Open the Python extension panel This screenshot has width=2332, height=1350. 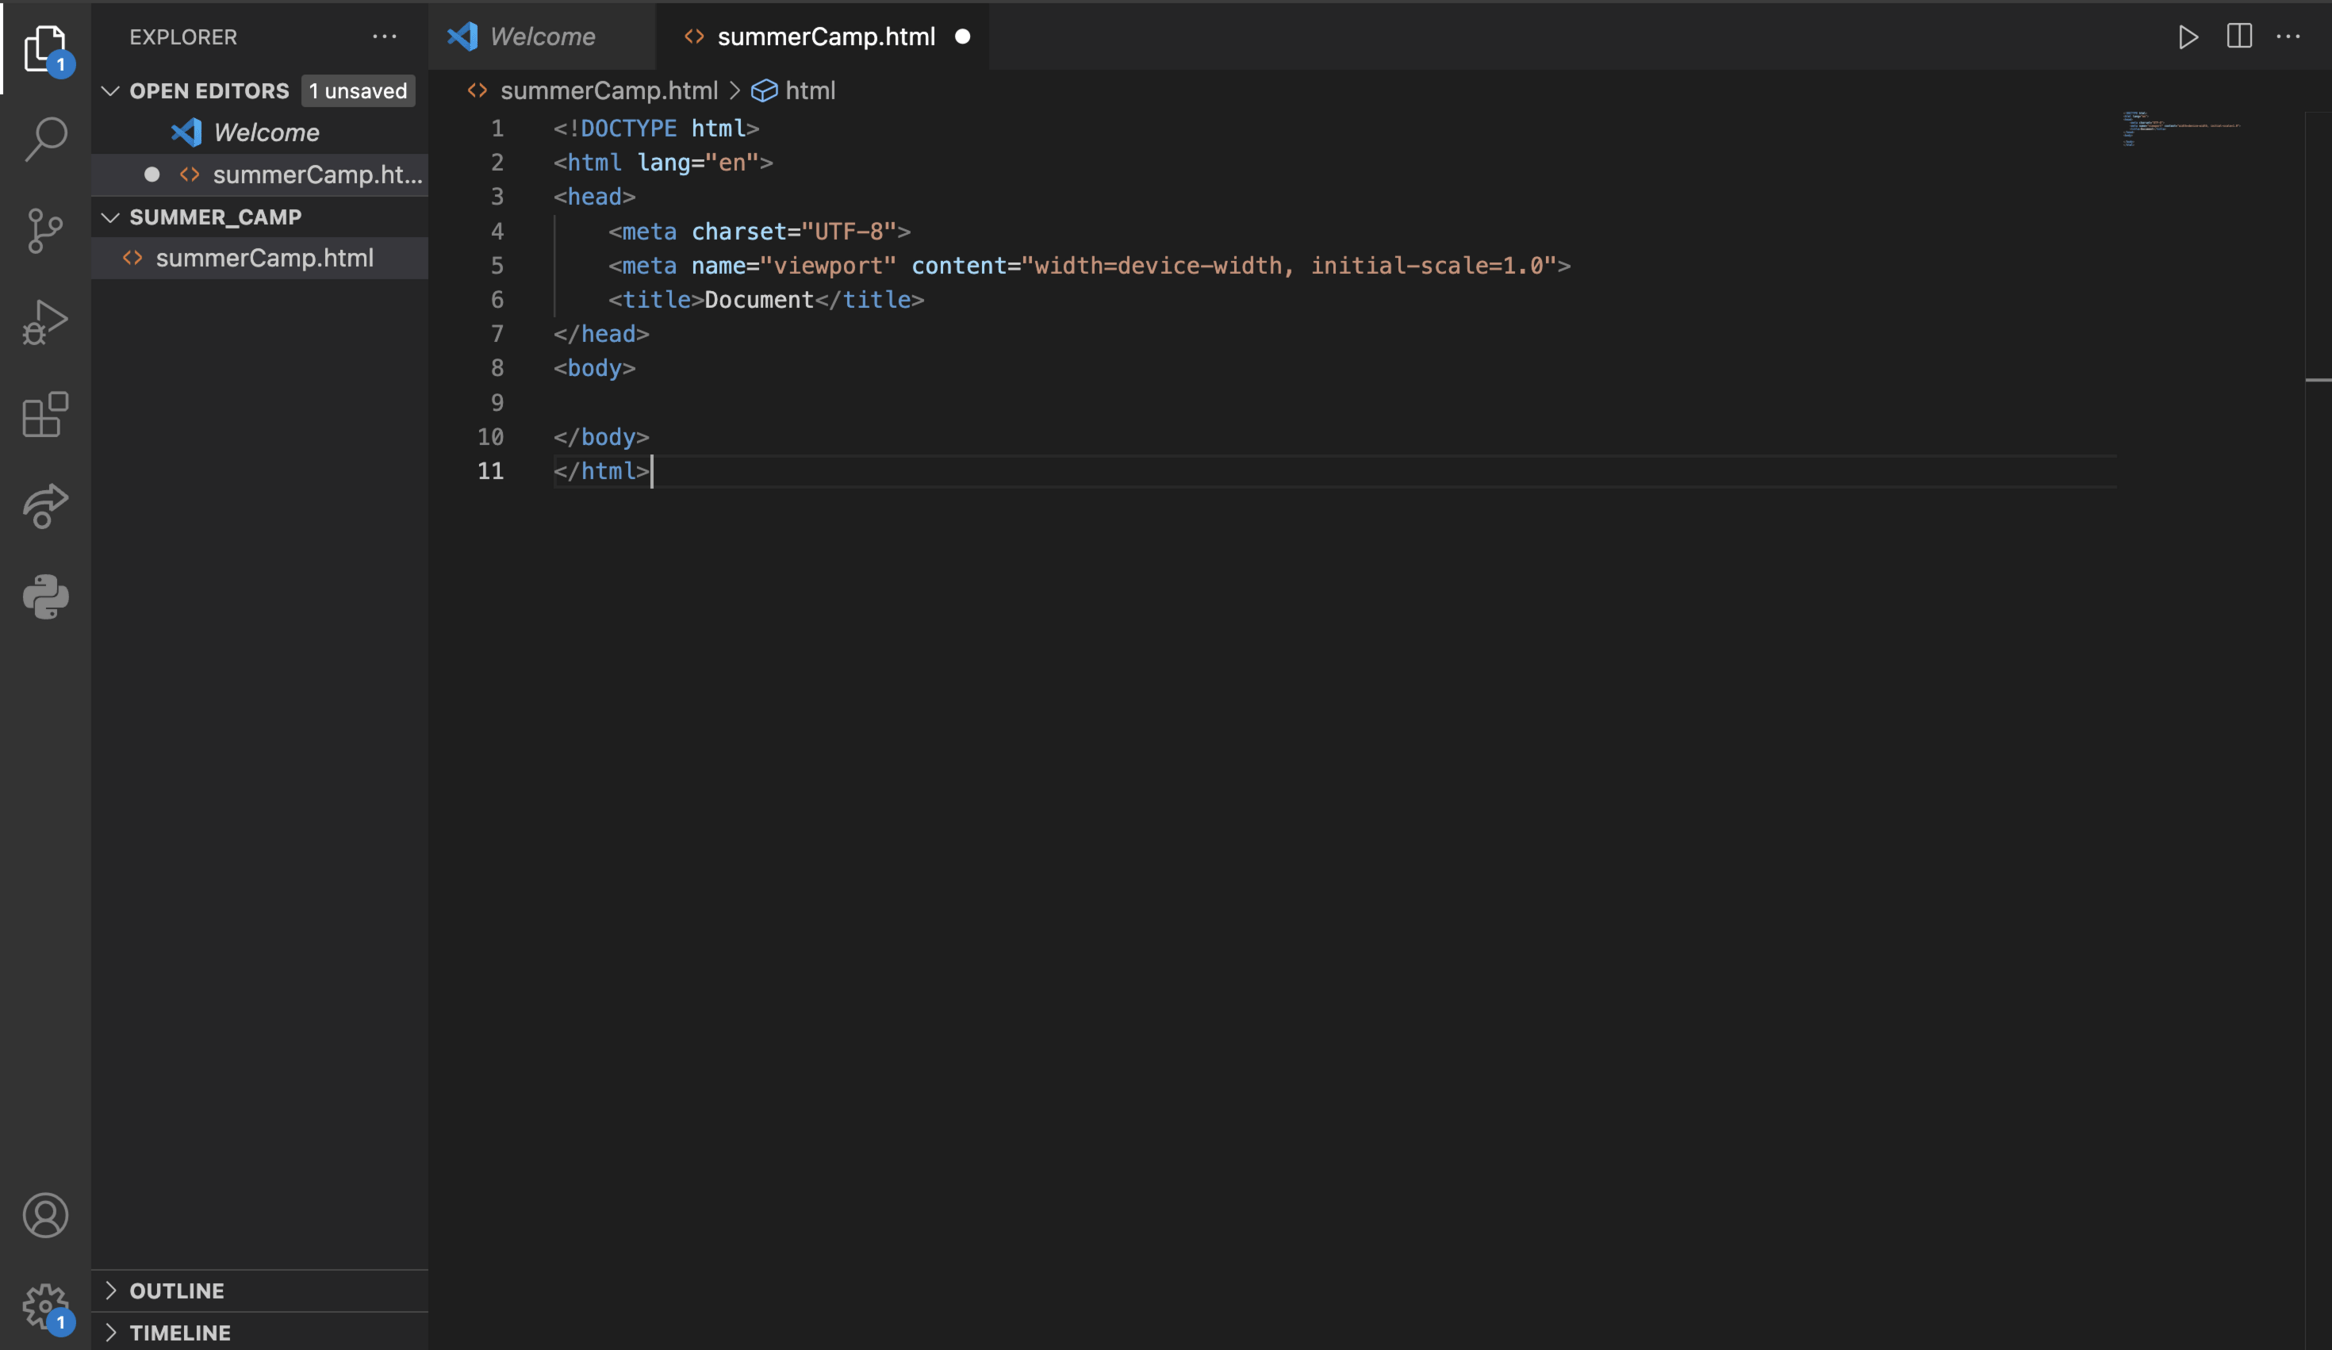click(45, 597)
